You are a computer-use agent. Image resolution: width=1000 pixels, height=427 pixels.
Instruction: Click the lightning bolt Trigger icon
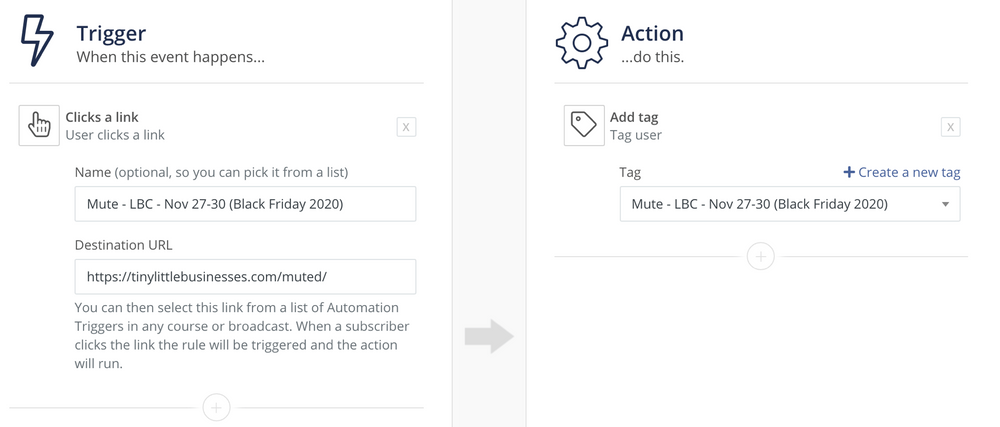click(38, 41)
